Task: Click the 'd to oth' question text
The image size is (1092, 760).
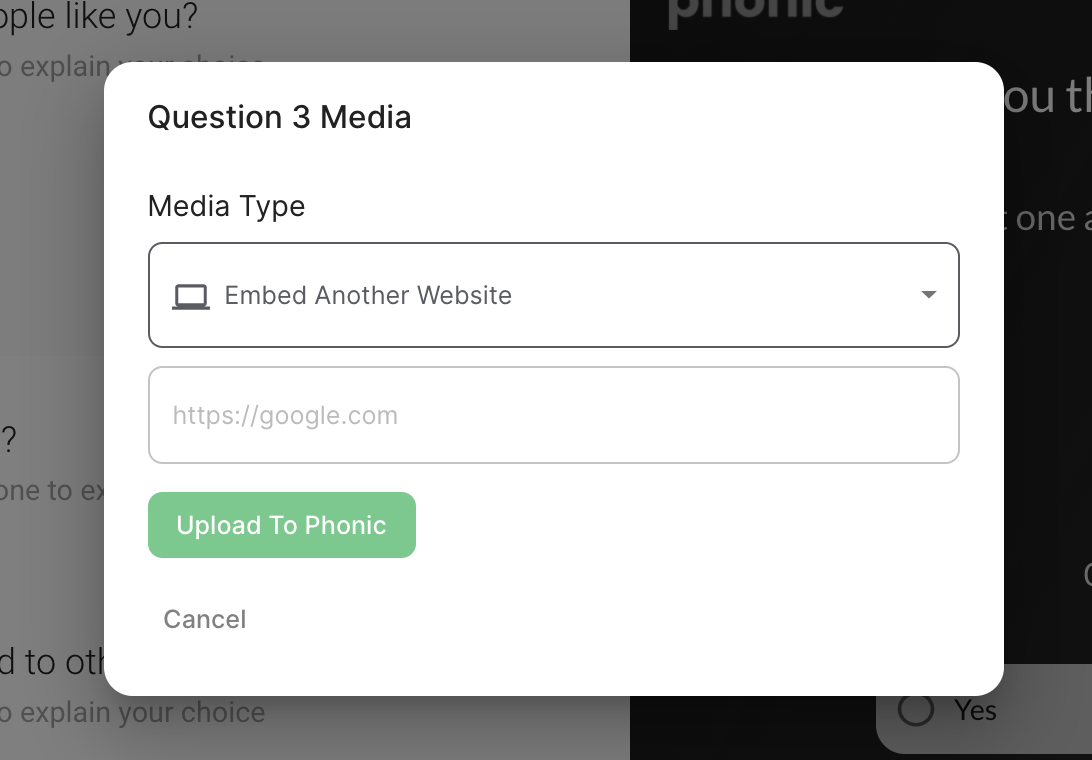Action: [x=52, y=663]
